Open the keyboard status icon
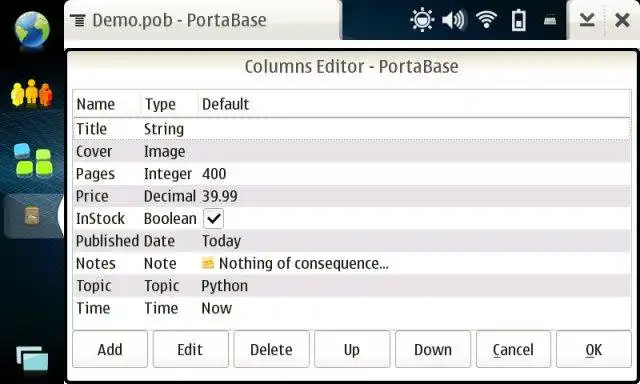The image size is (640, 384). 550,20
